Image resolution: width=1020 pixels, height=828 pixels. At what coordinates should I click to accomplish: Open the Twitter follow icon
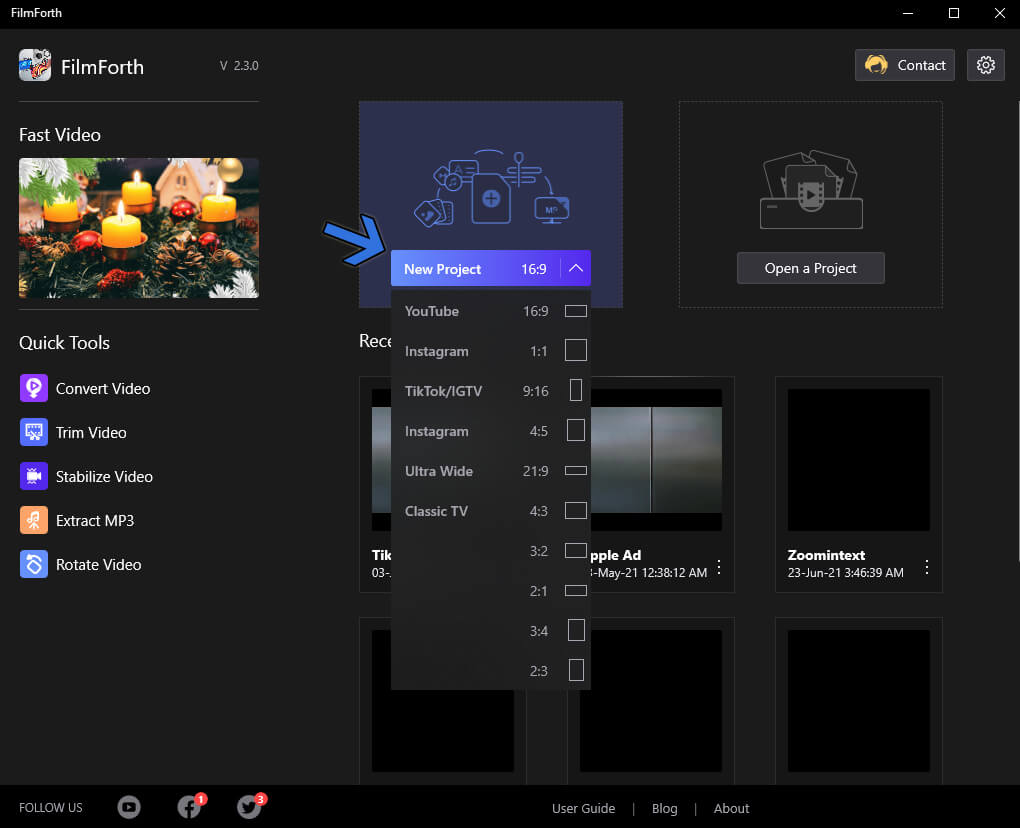[x=249, y=807]
